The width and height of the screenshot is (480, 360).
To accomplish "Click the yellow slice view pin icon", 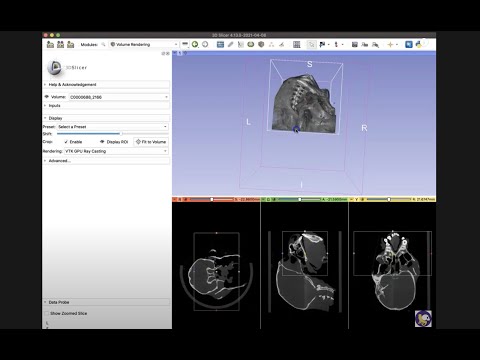I will (x=351, y=199).
